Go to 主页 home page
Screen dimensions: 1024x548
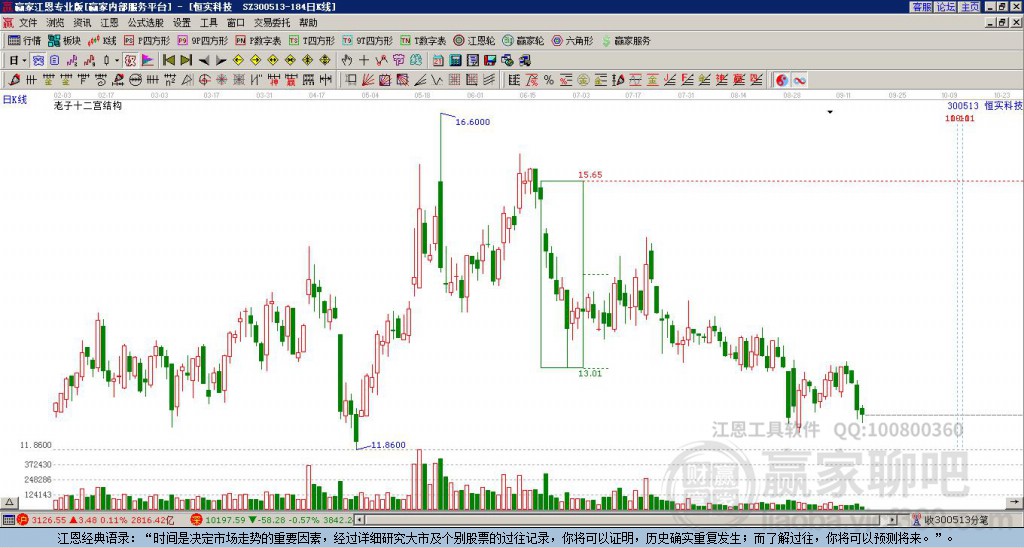click(969, 7)
